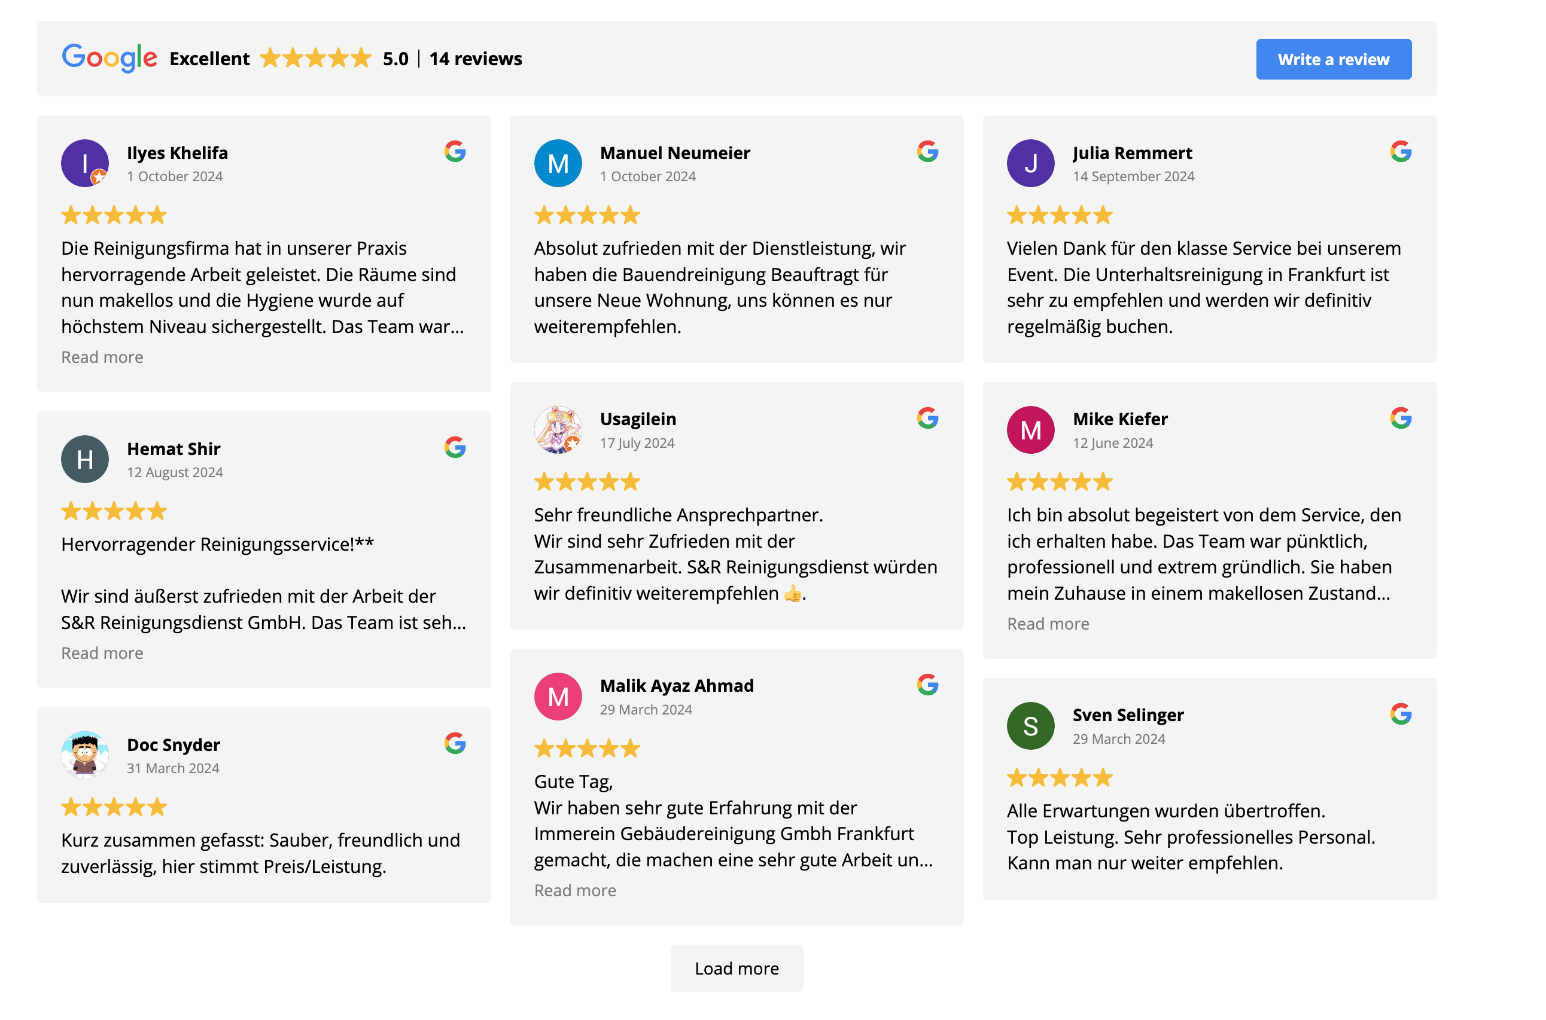This screenshot has width=1546, height=1020.
Task: Click the 14 reviews count in header
Action: tap(476, 59)
